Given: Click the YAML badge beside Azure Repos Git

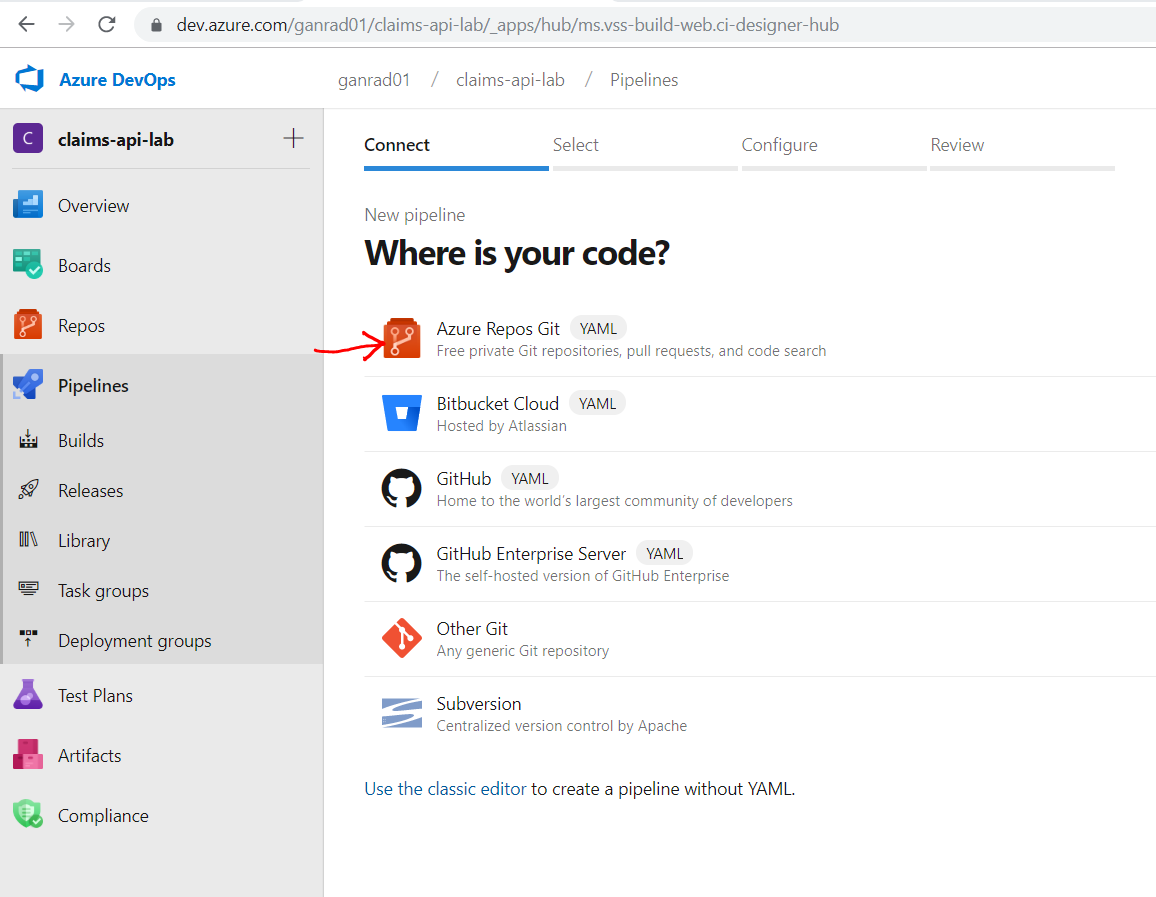Looking at the screenshot, I should coord(598,329).
